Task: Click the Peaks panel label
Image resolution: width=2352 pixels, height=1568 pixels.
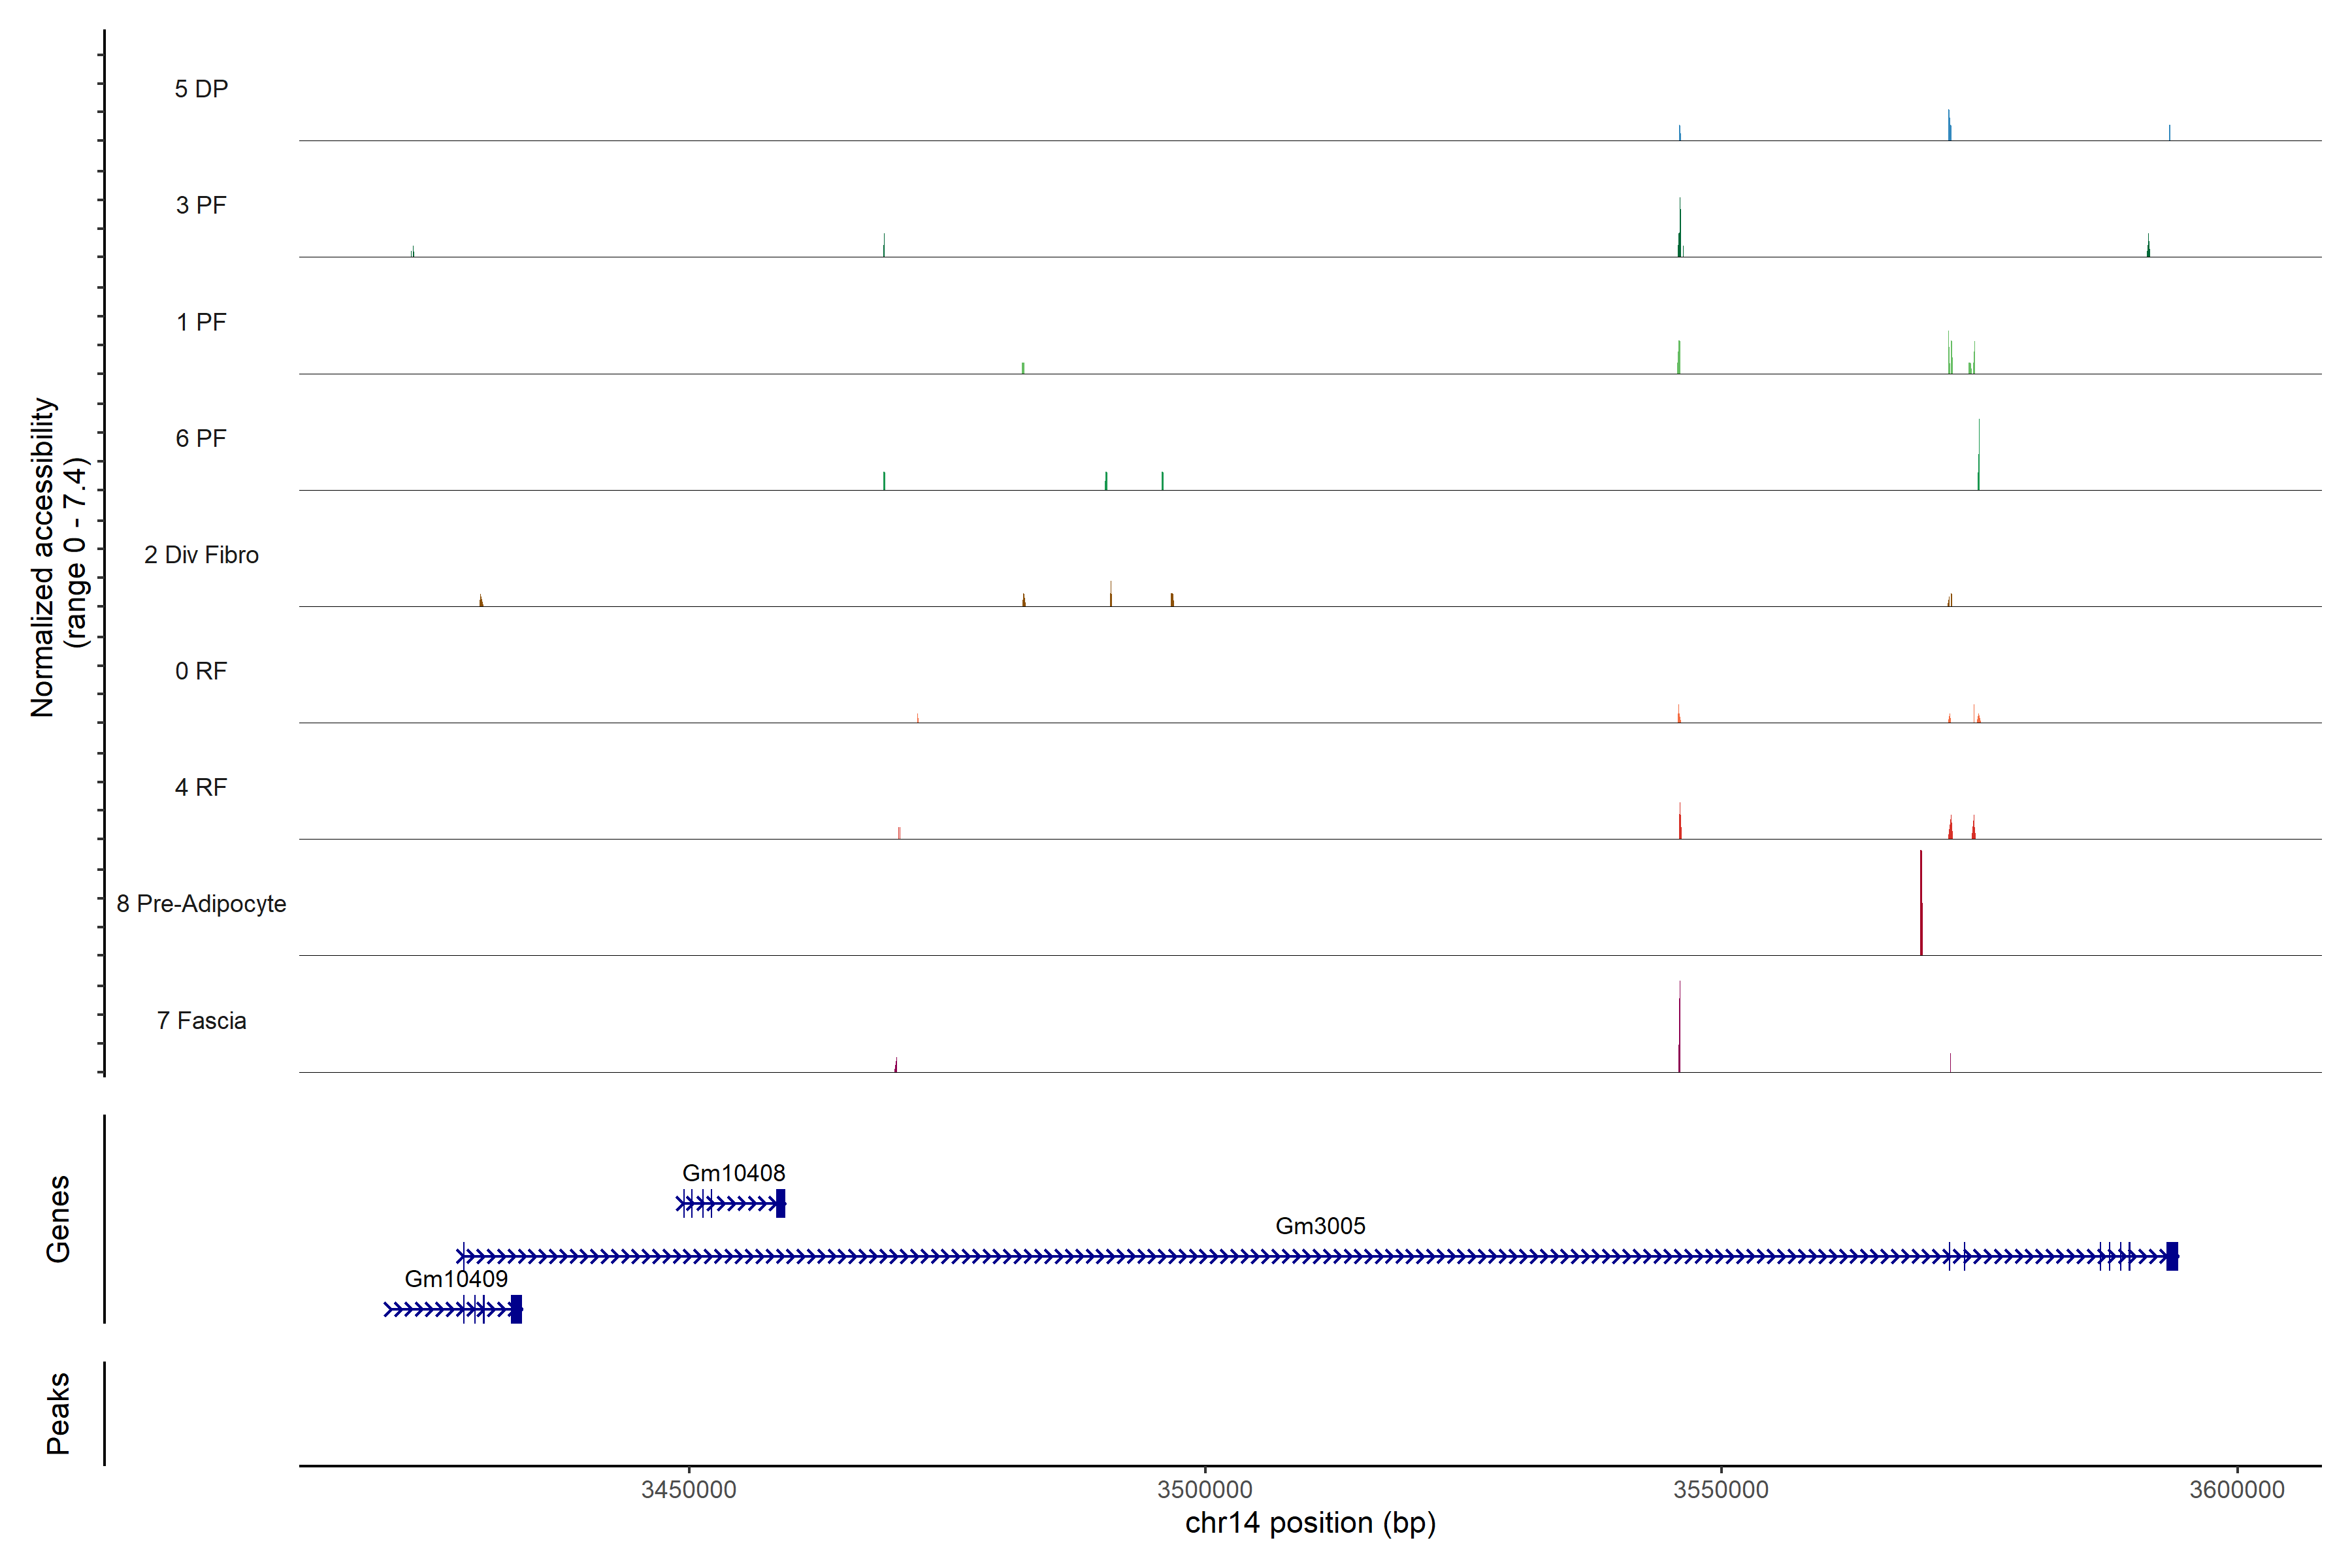Action: click(x=58, y=1412)
